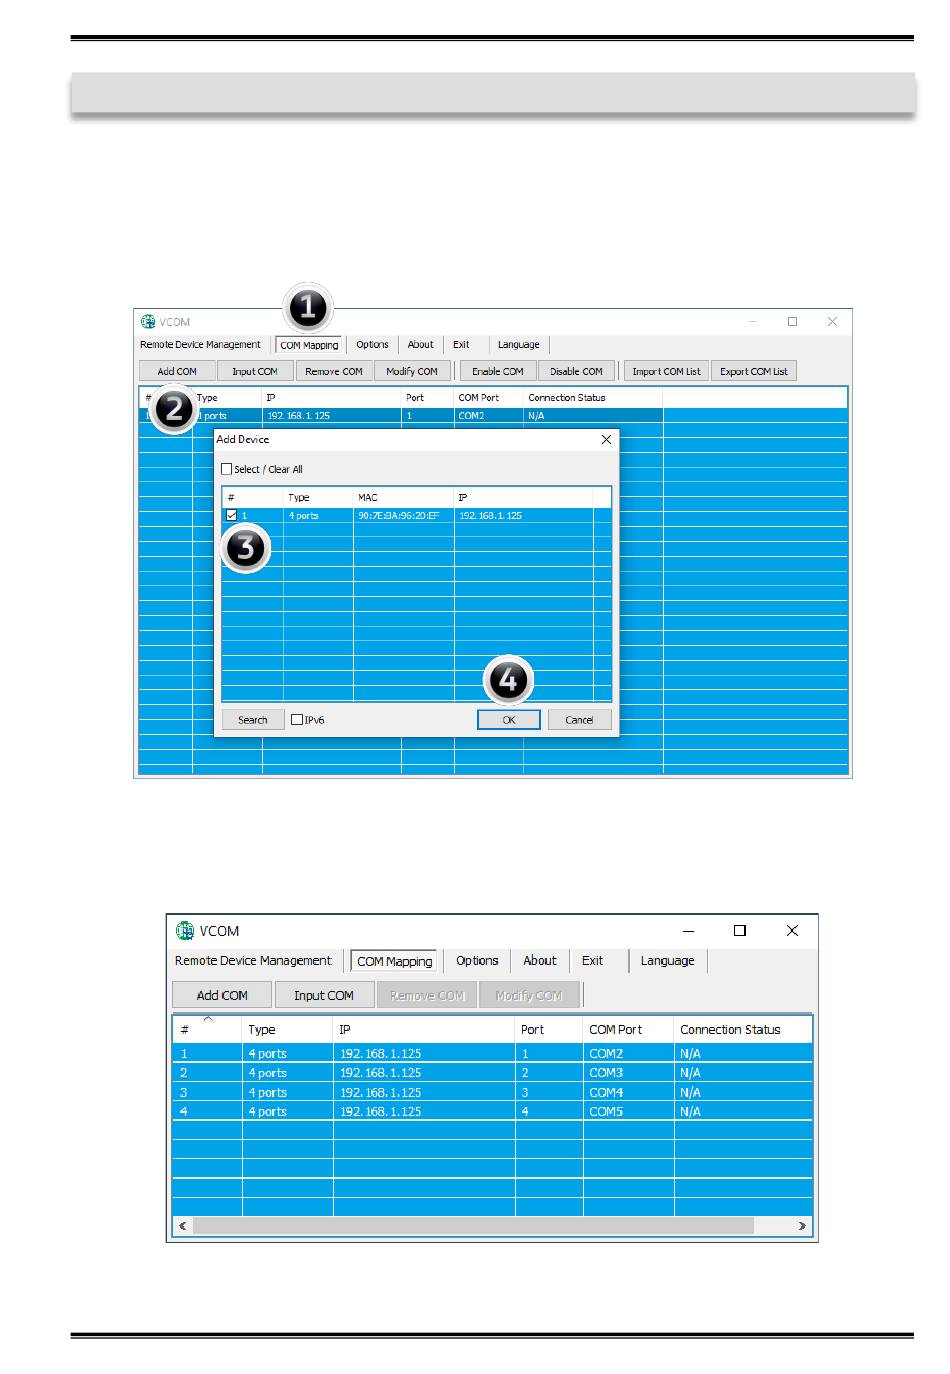Screen dimensions: 950x1374
Task: Confirm Add Device dialog with OK
Action: [509, 720]
